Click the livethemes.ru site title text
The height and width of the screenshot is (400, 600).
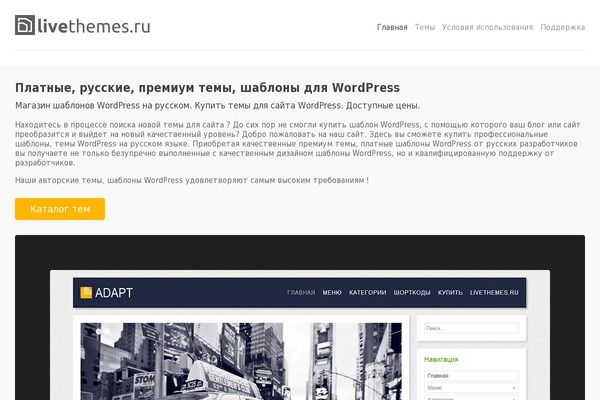pyautogui.click(x=94, y=26)
